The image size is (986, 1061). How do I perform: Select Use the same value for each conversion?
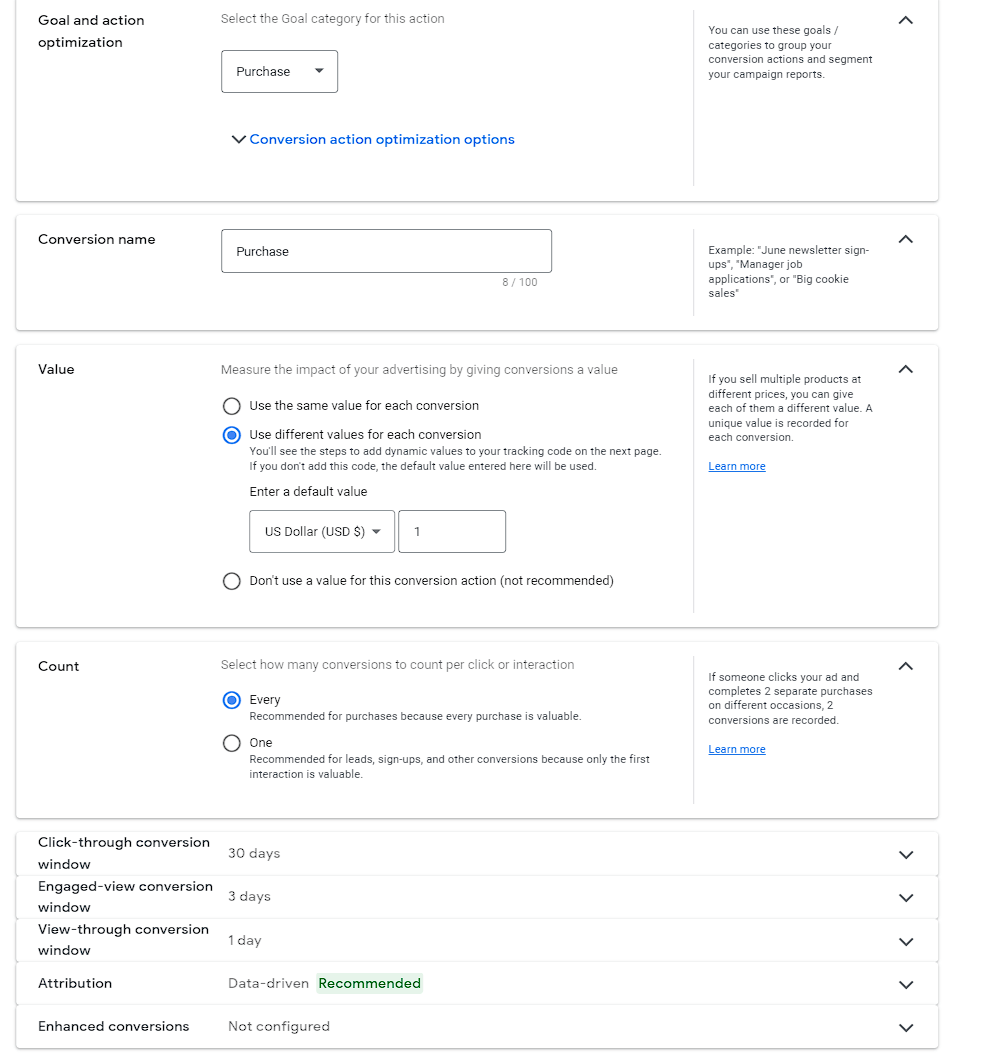tap(231, 406)
